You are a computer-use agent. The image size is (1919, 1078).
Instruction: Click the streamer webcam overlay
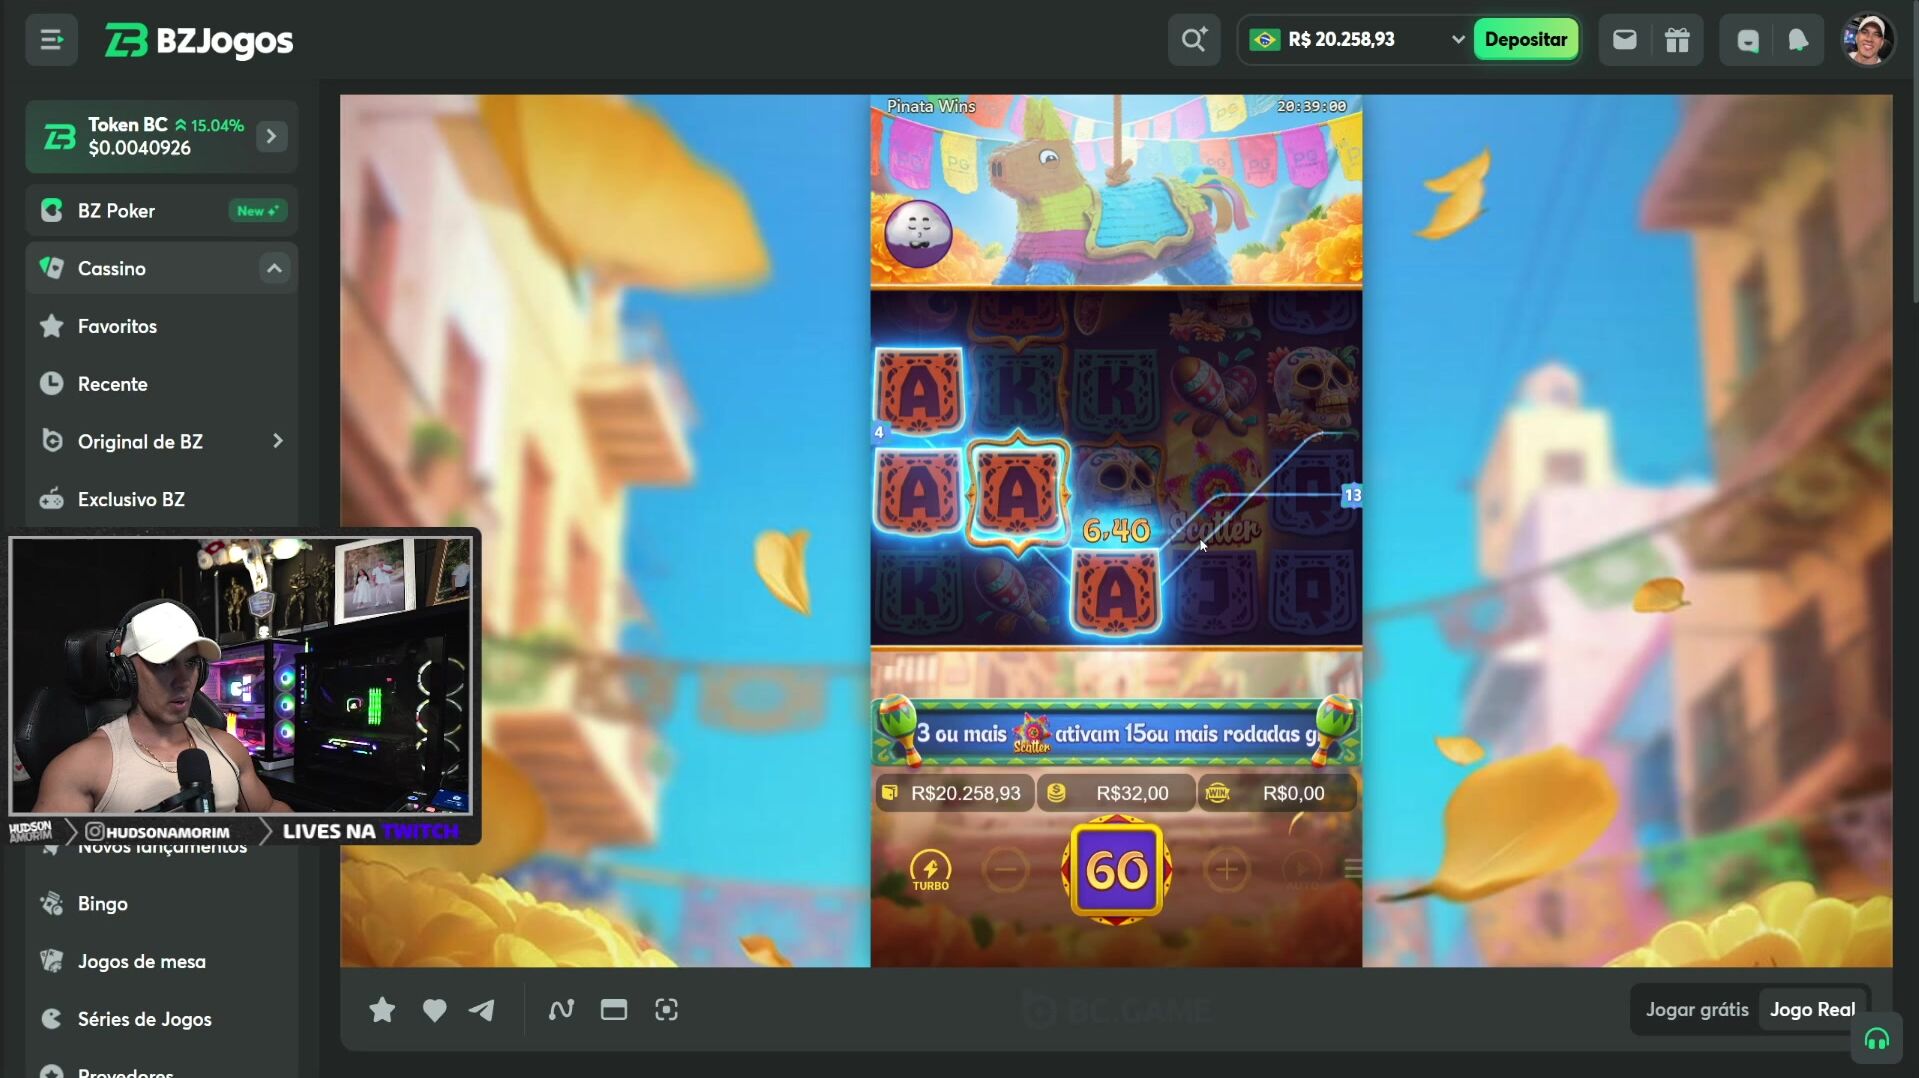tap(240, 677)
